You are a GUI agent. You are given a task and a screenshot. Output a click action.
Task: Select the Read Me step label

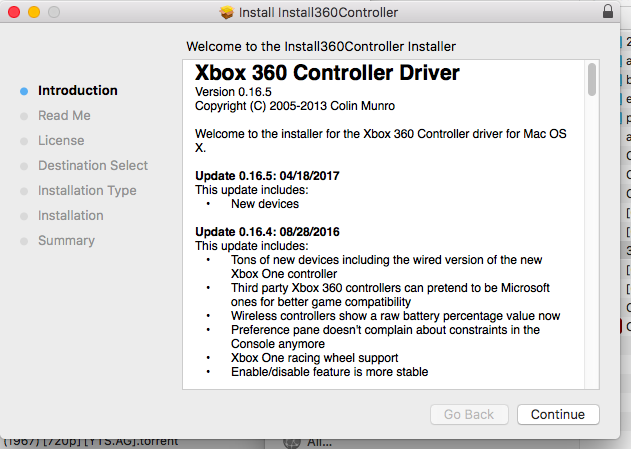64,115
